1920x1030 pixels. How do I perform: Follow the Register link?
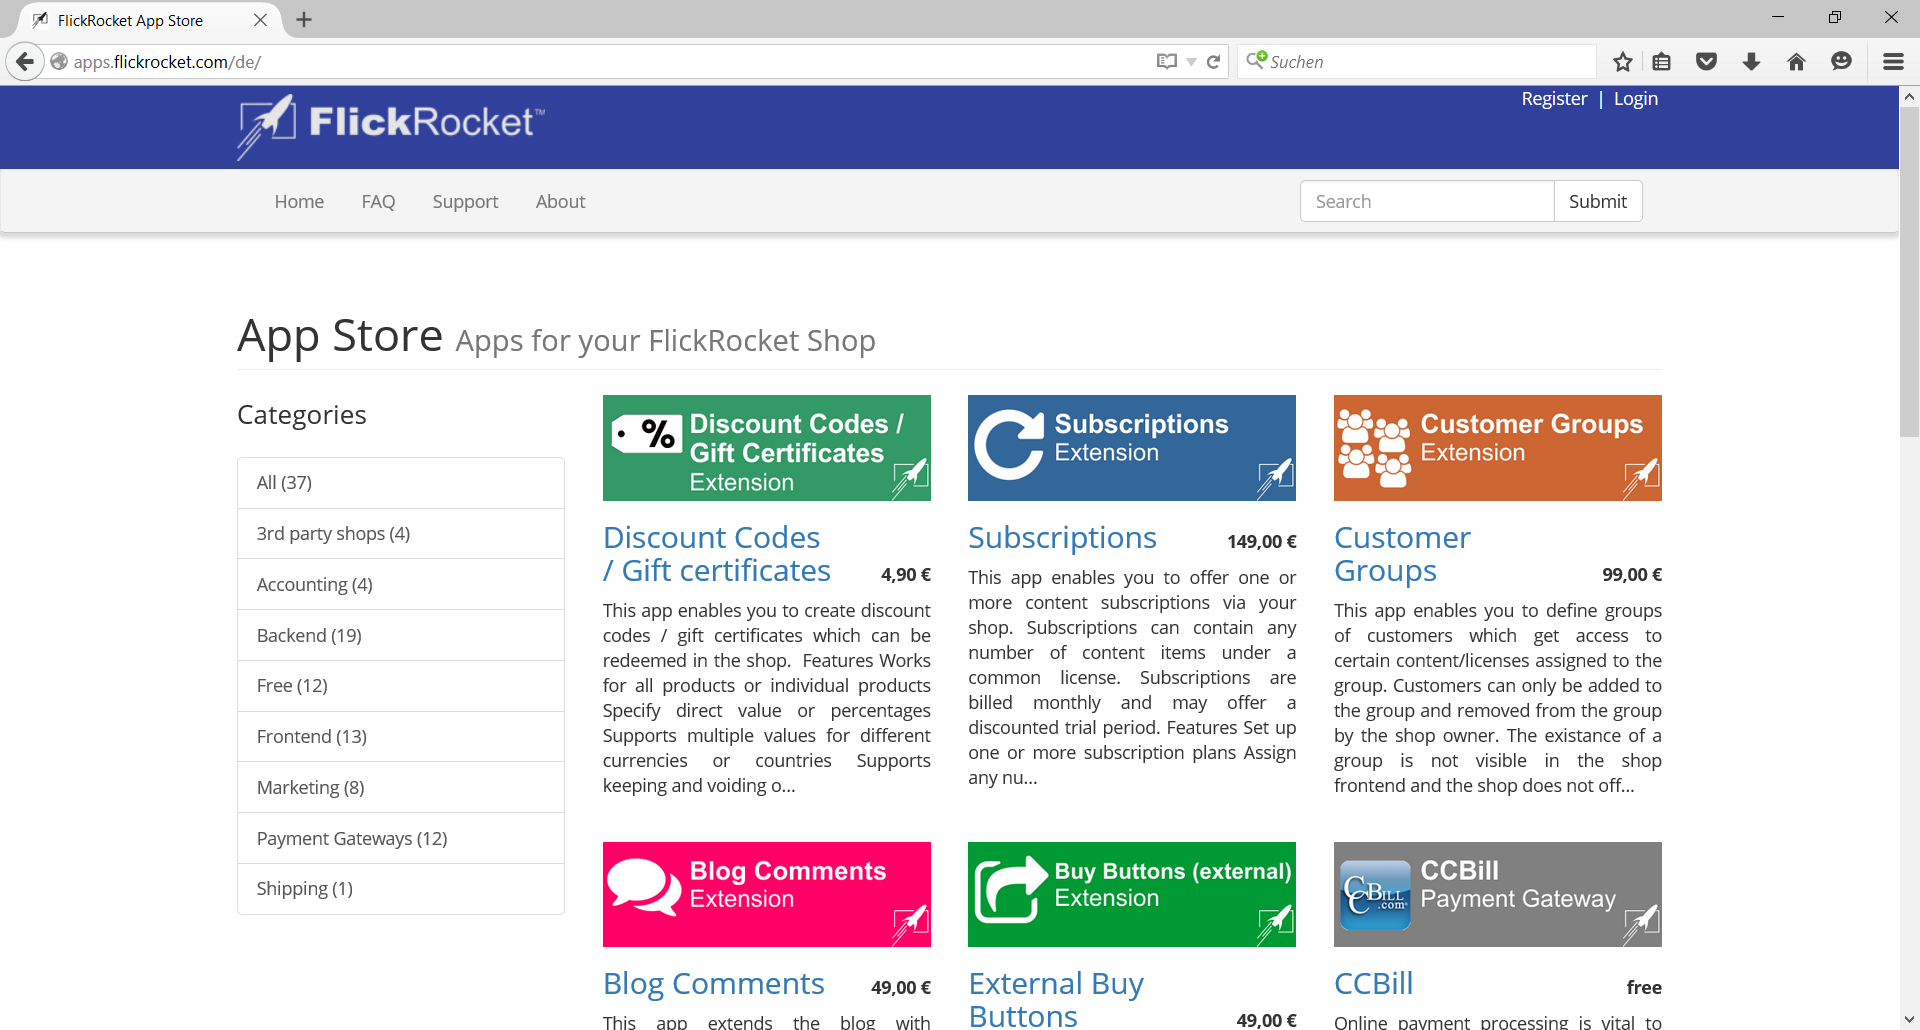click(1553, 99)
